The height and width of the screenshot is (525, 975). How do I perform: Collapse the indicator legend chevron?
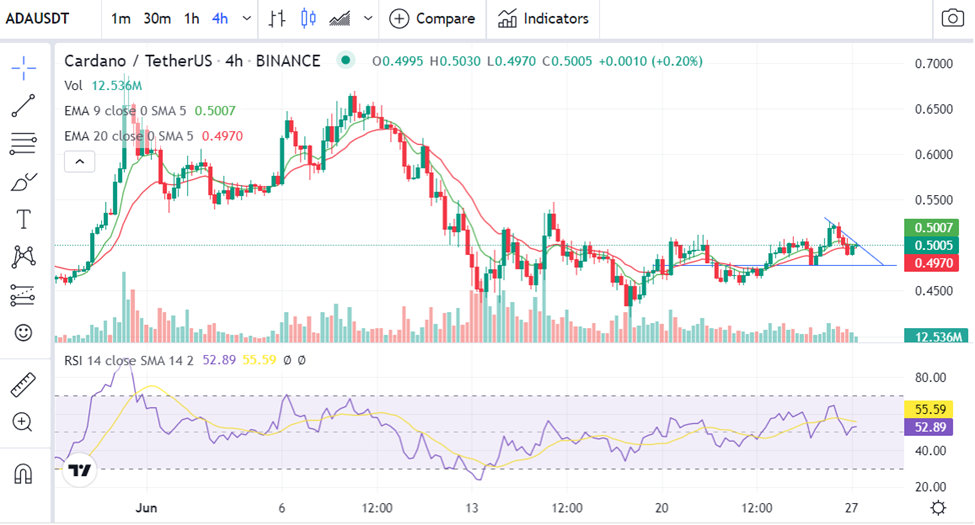(x=80, y=162)
